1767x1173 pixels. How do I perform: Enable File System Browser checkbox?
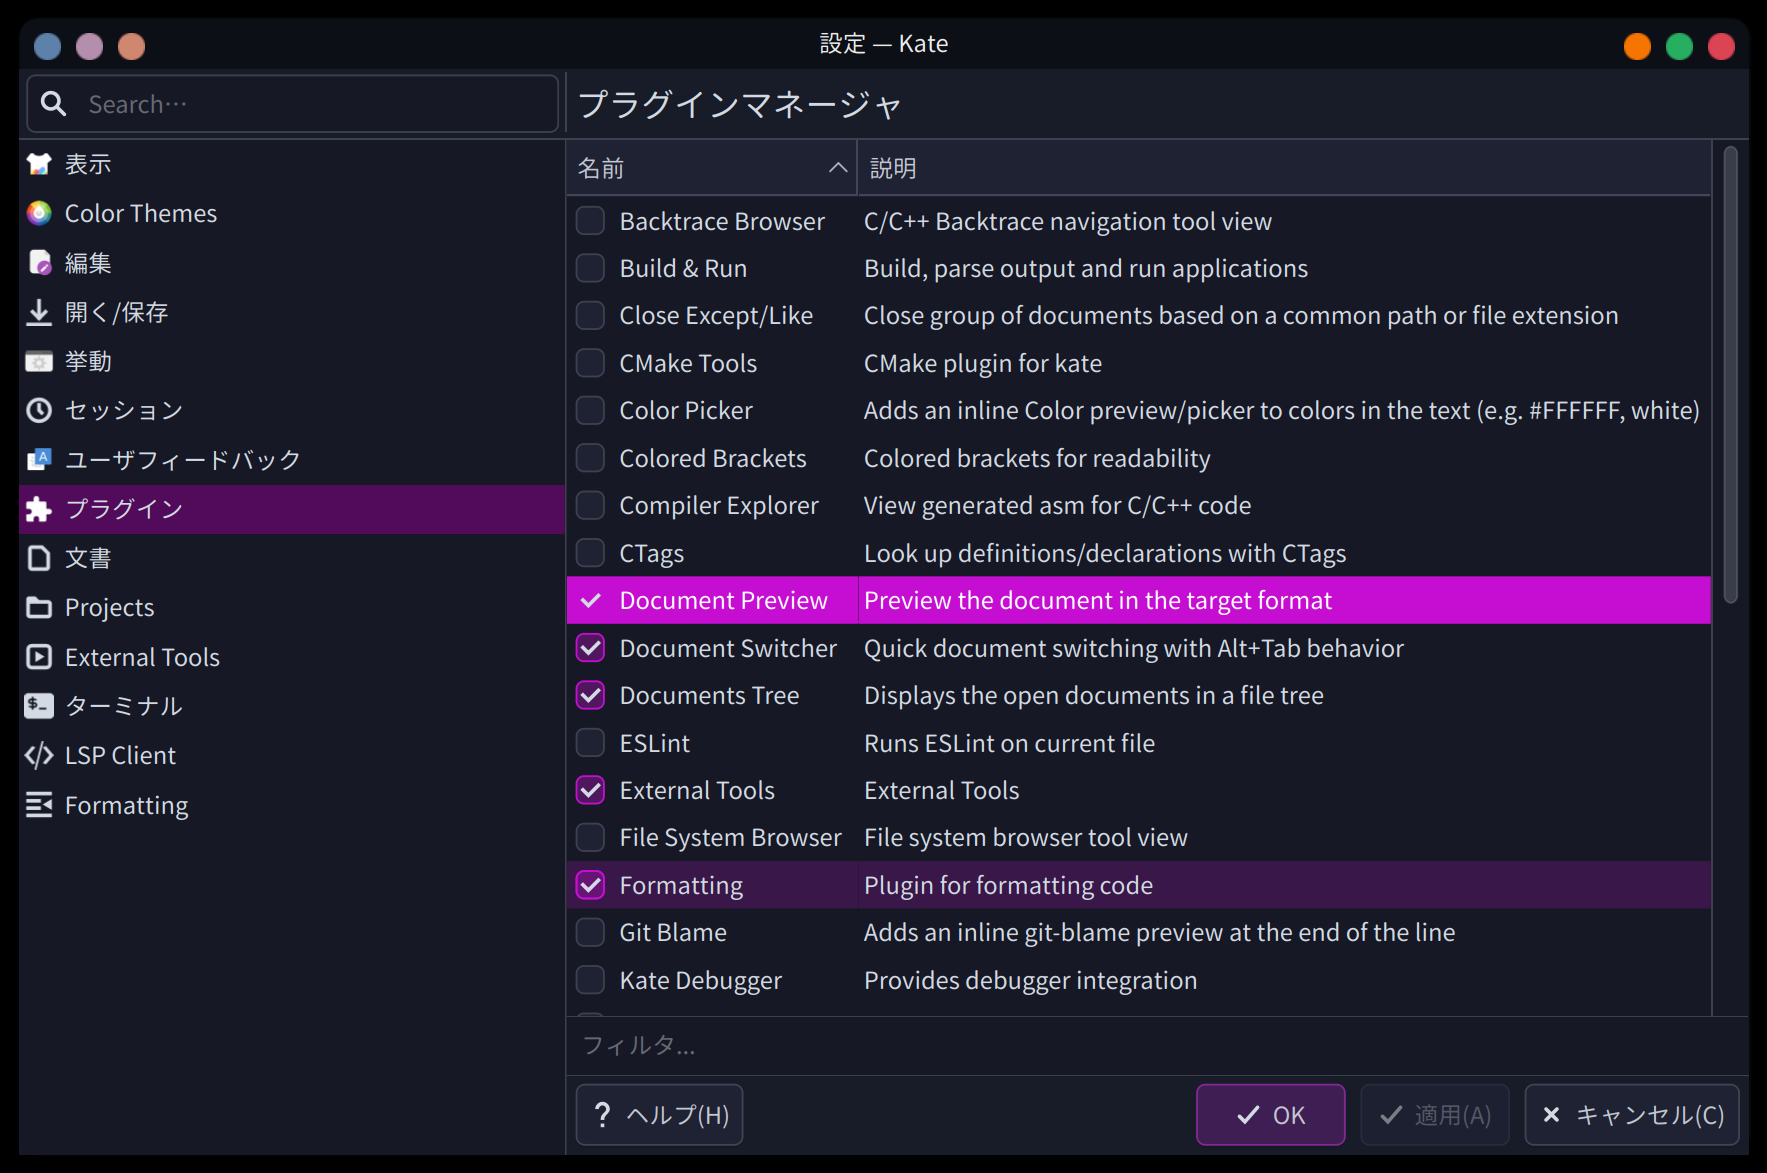pos(591,837)
